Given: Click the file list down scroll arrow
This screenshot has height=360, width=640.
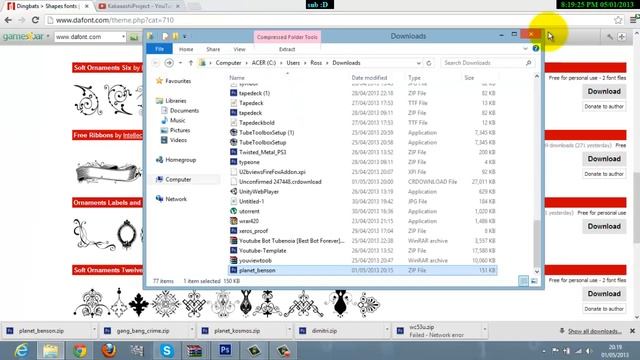Looking at the screenshot, I should (537, 271).
